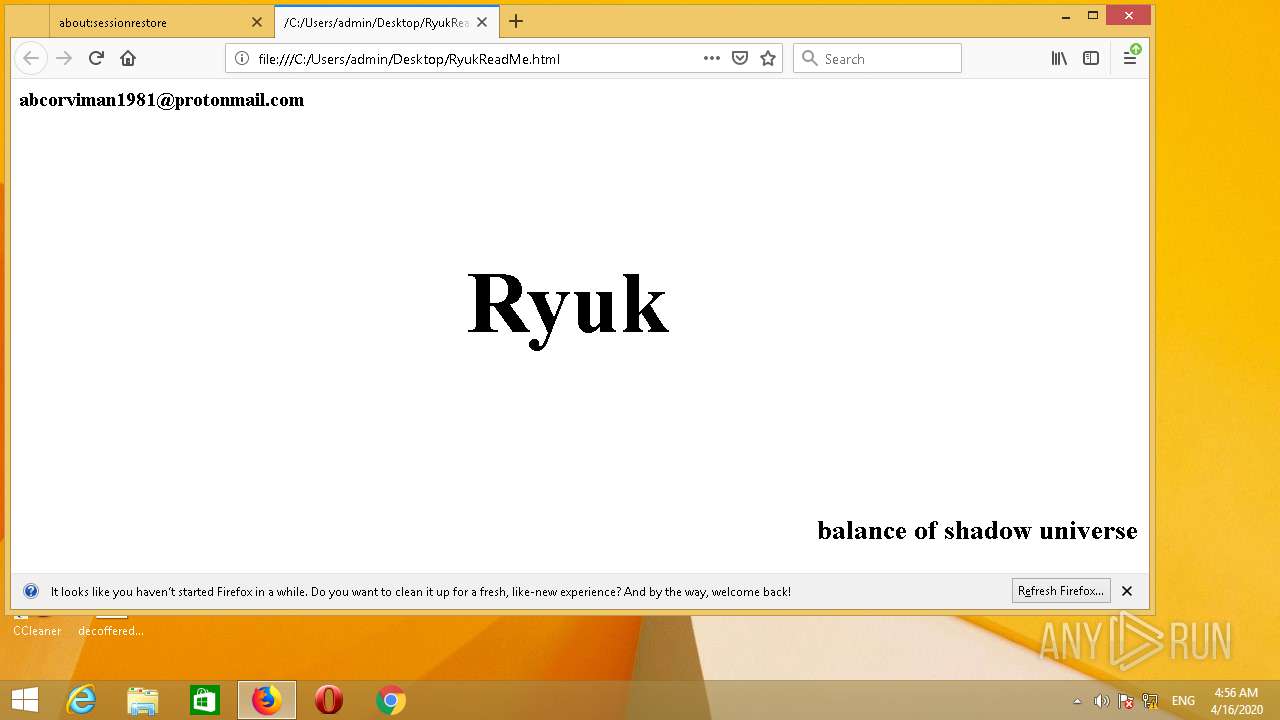Open File Explorer from taskbar
This screenshot has width=1280, height=720.
[x=143, y=700]
